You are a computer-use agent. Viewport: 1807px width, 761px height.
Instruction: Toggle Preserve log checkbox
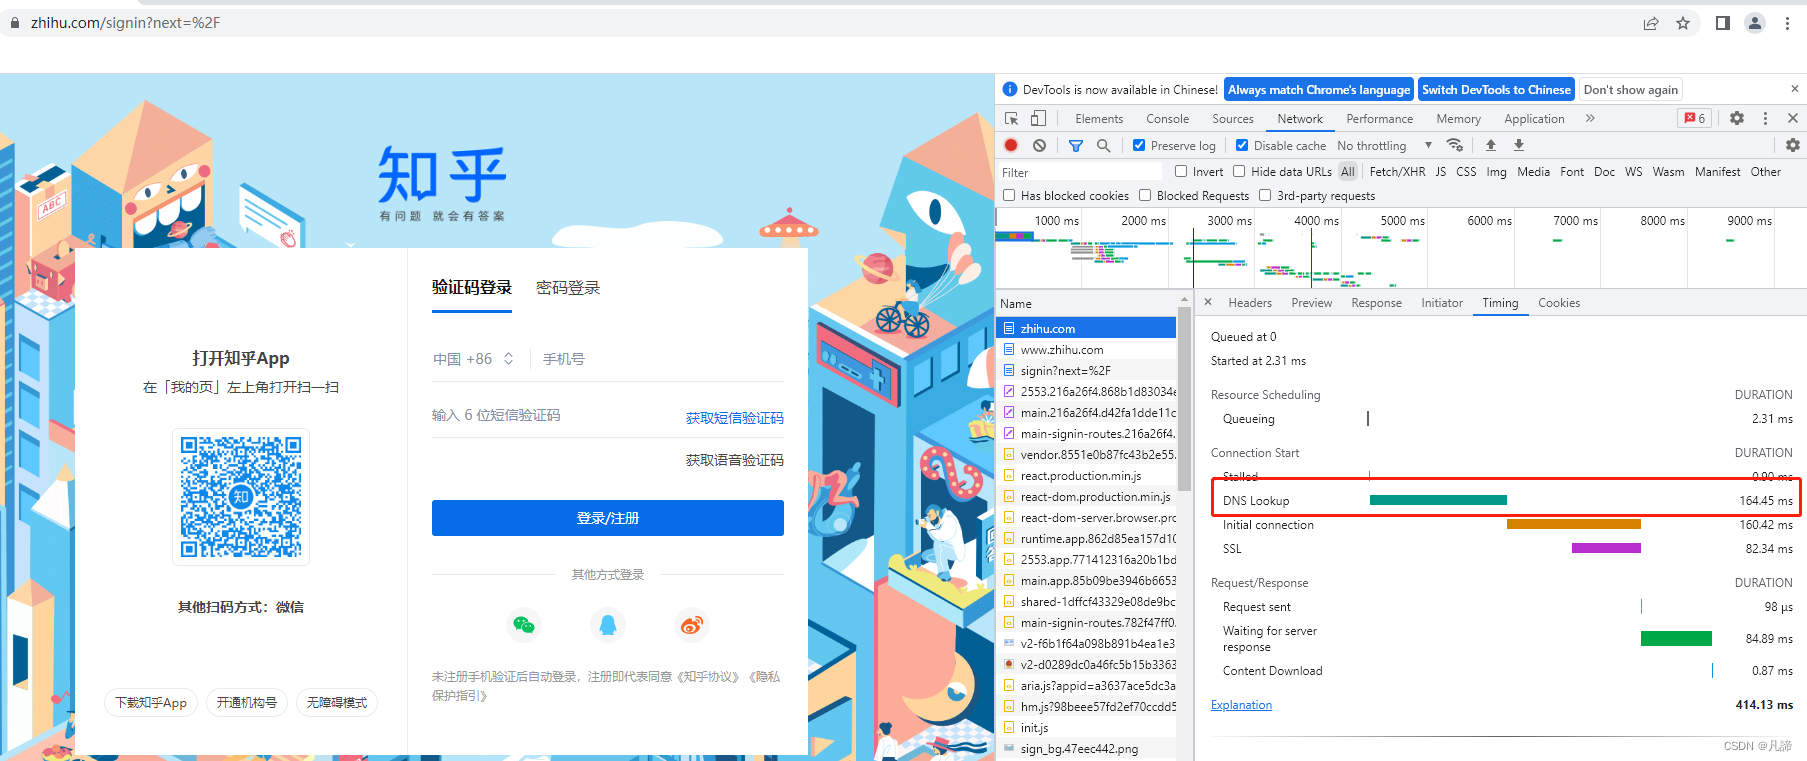[1139, 145]
